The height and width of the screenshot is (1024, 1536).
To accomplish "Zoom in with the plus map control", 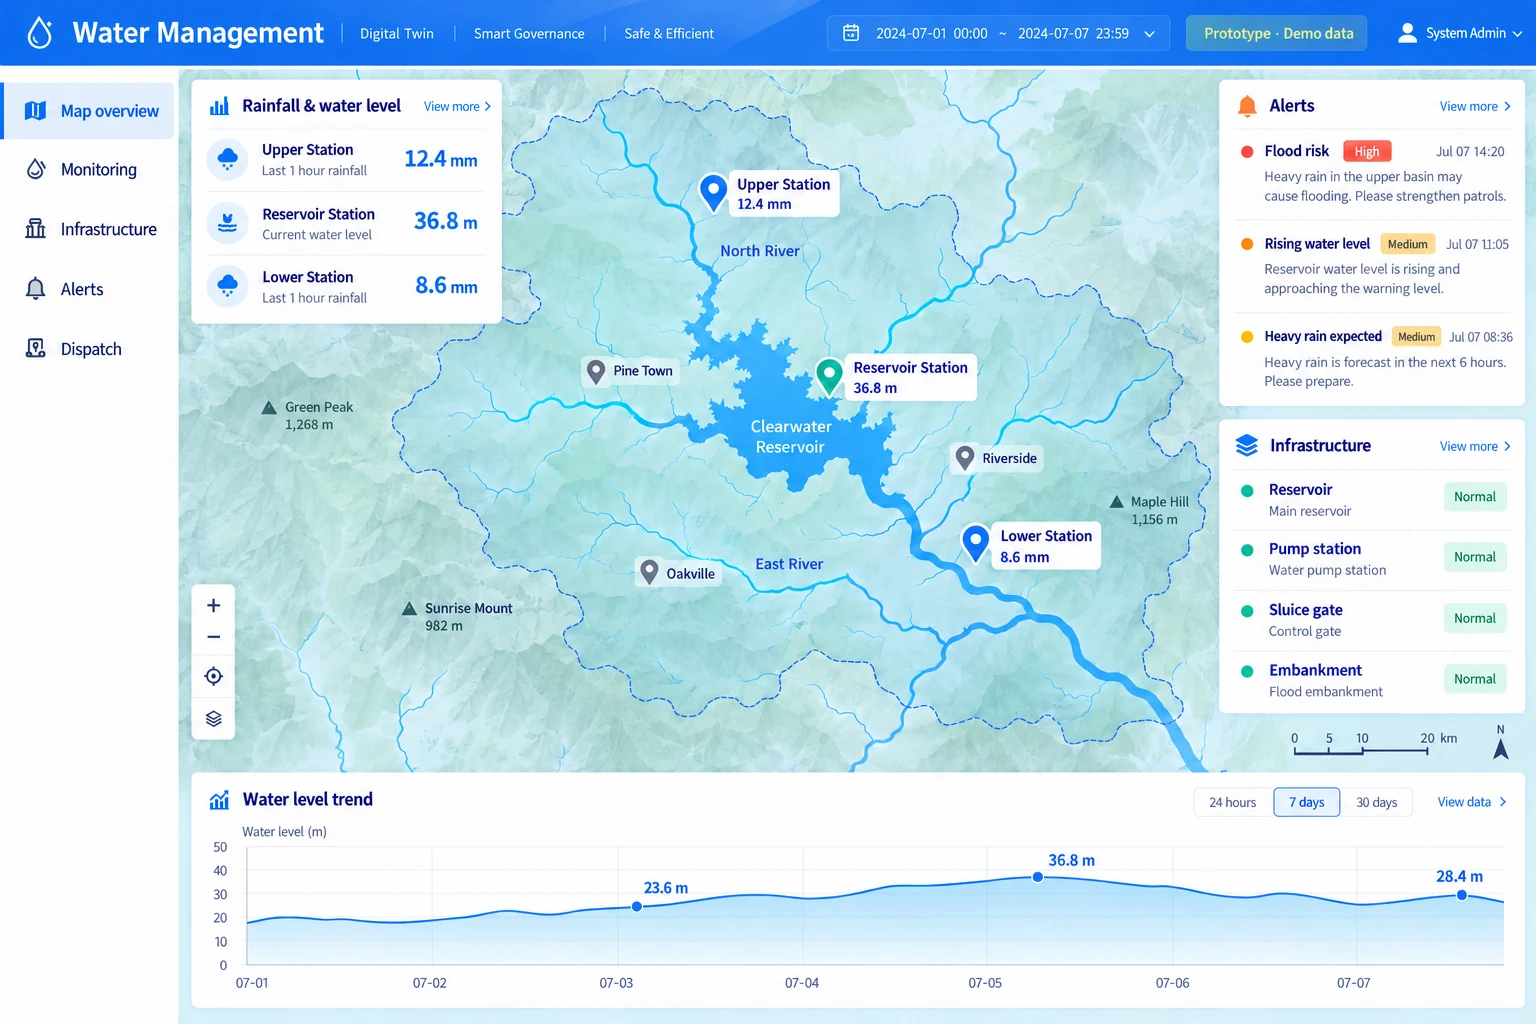I will click(x=213, y=605).
